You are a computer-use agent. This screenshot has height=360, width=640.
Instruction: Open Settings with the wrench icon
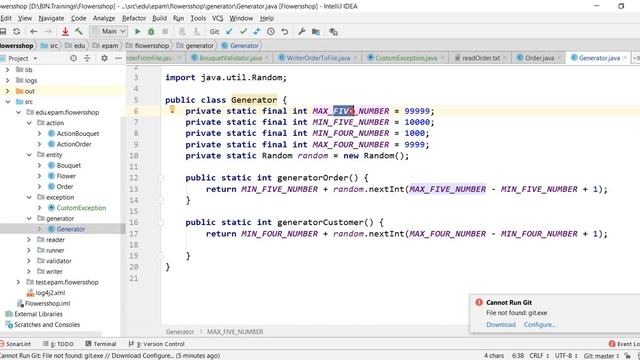pyautogui.click(x=302, y=31)
